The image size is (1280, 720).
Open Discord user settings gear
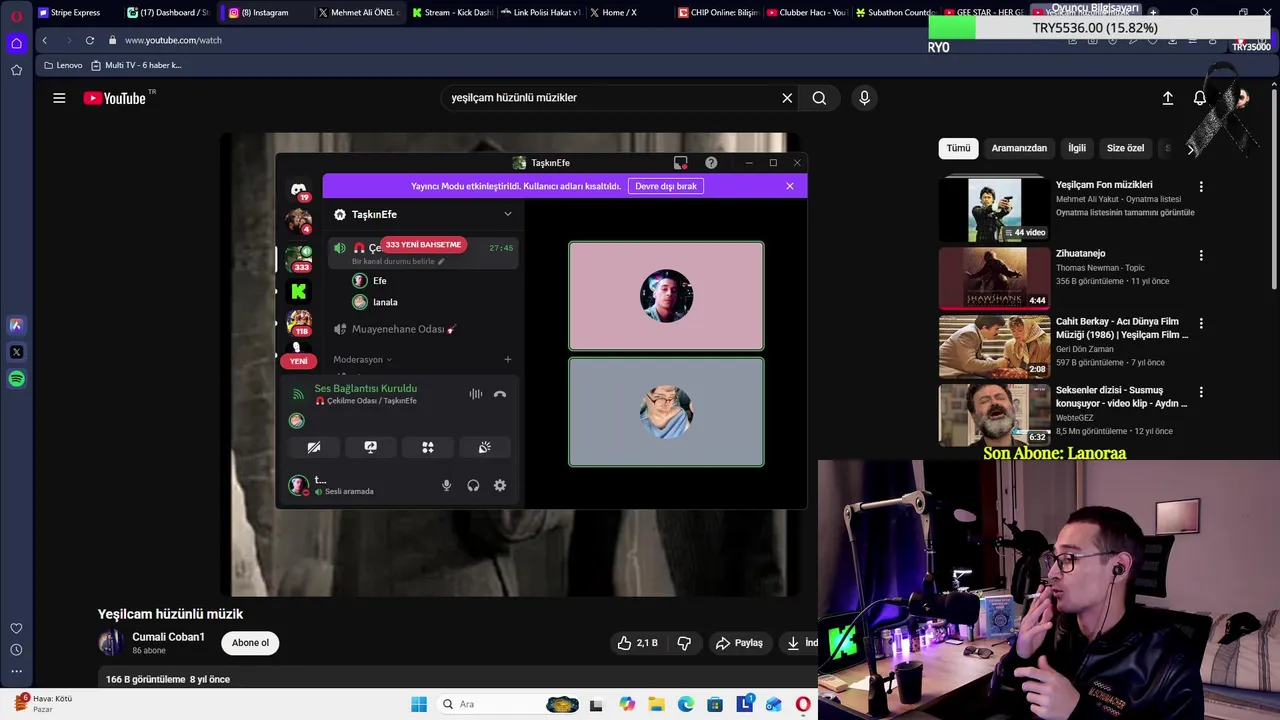tap(500, 485)
